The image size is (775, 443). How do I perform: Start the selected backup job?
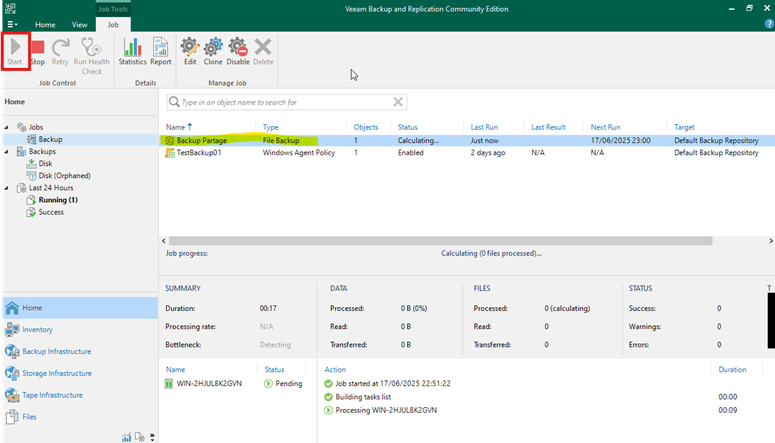point(15,51)
